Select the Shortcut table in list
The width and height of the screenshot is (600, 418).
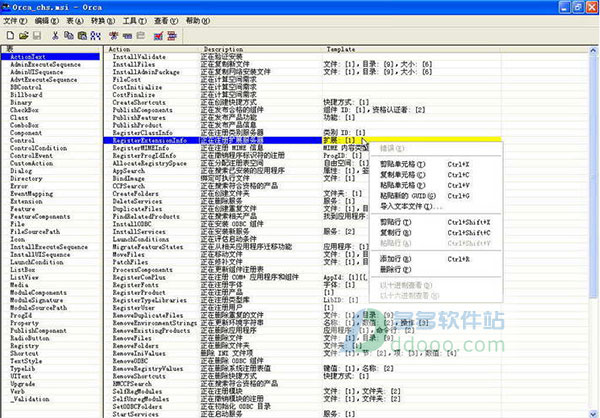[x=24, y=353]
